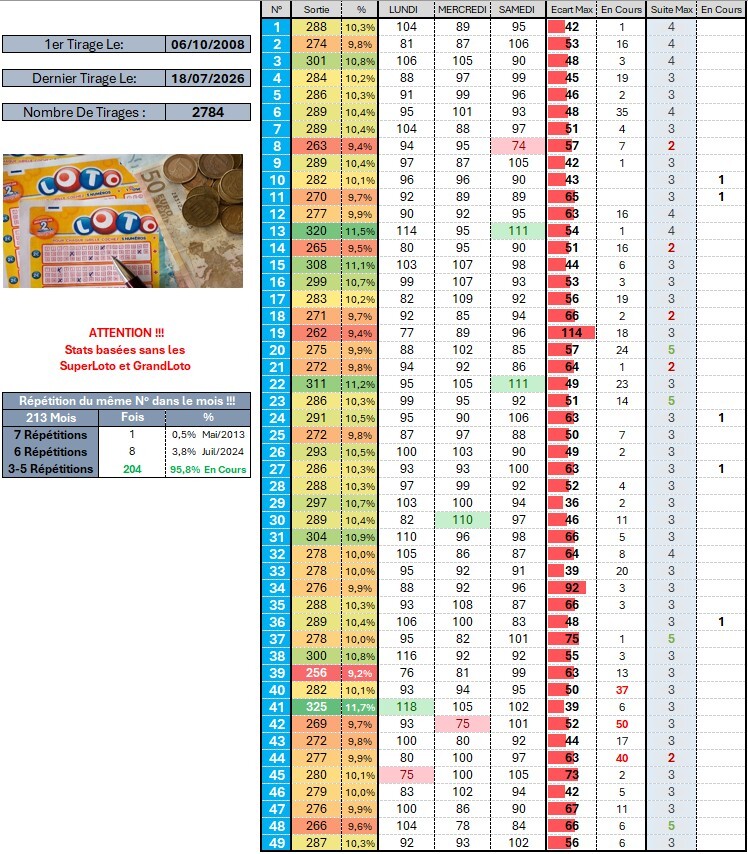Select the 'Sortie' column header

click(x=317, y=9)
